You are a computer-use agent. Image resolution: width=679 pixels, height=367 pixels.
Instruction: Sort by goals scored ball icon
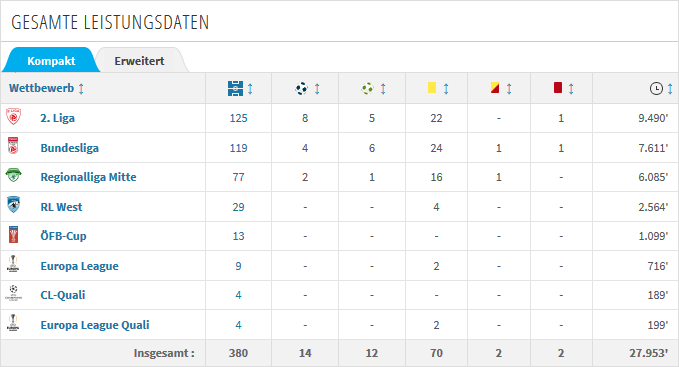[x=301, y=89]
